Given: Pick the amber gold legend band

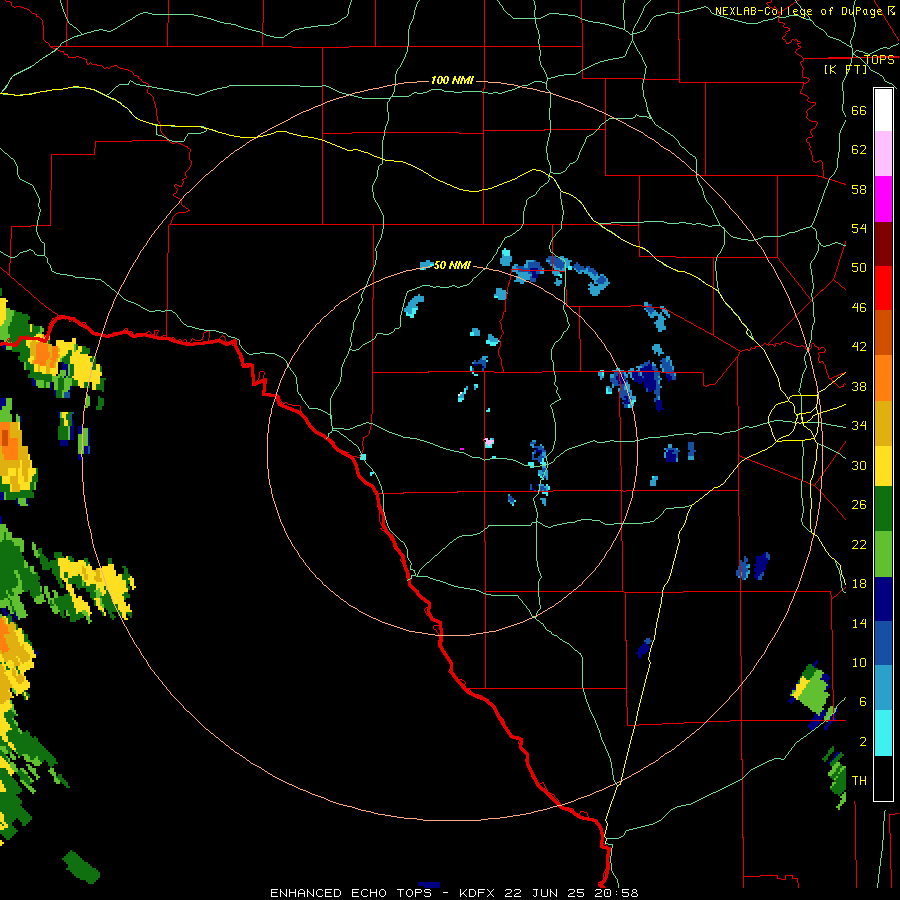Looking at the screenshot, I should (883, 423).
